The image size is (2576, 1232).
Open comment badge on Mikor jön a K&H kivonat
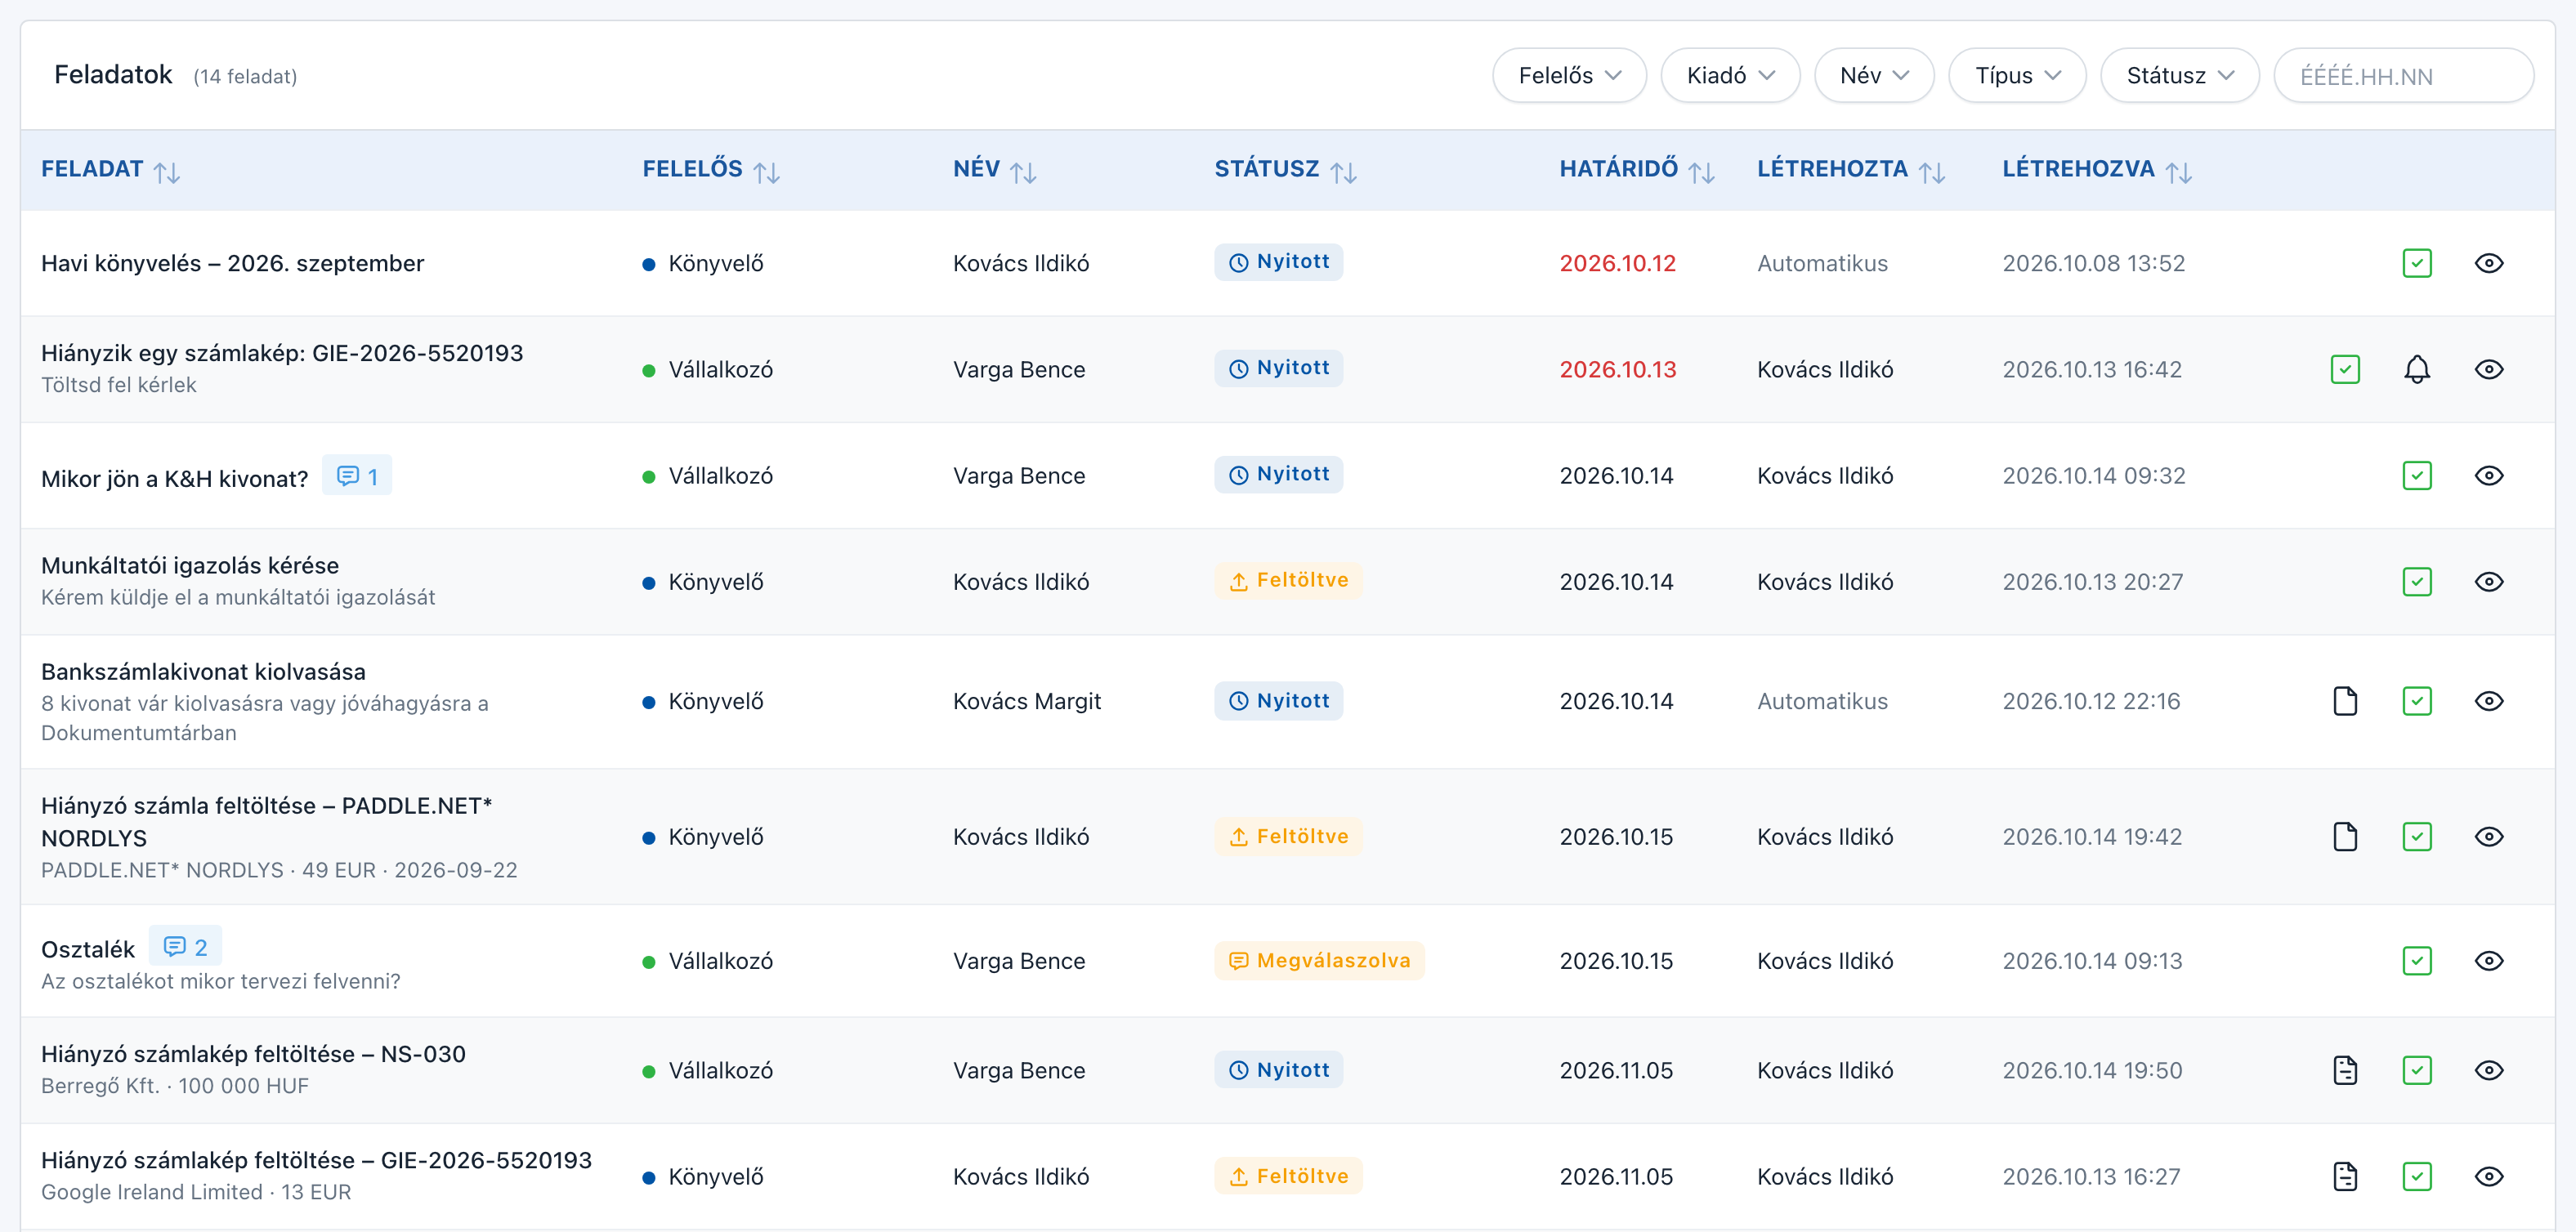click(357, 476)
